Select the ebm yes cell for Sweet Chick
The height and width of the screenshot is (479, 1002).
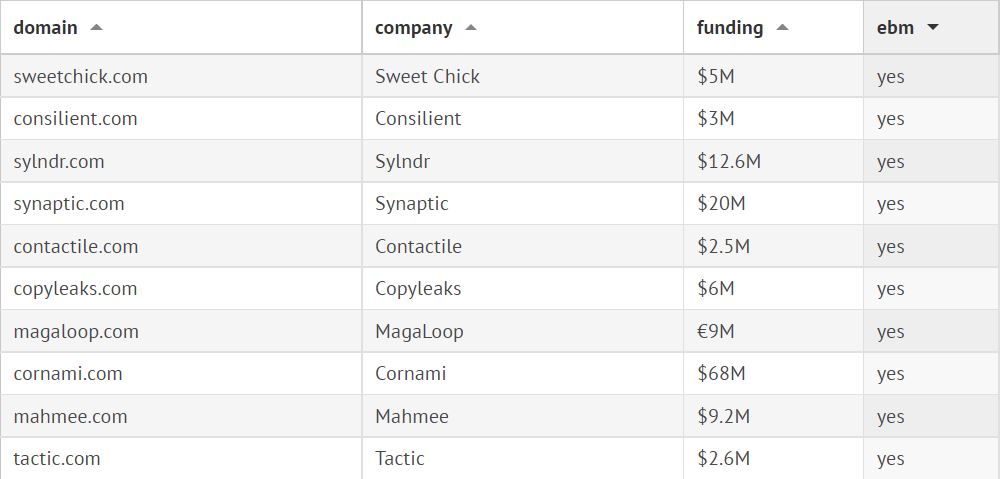point(890,76)
